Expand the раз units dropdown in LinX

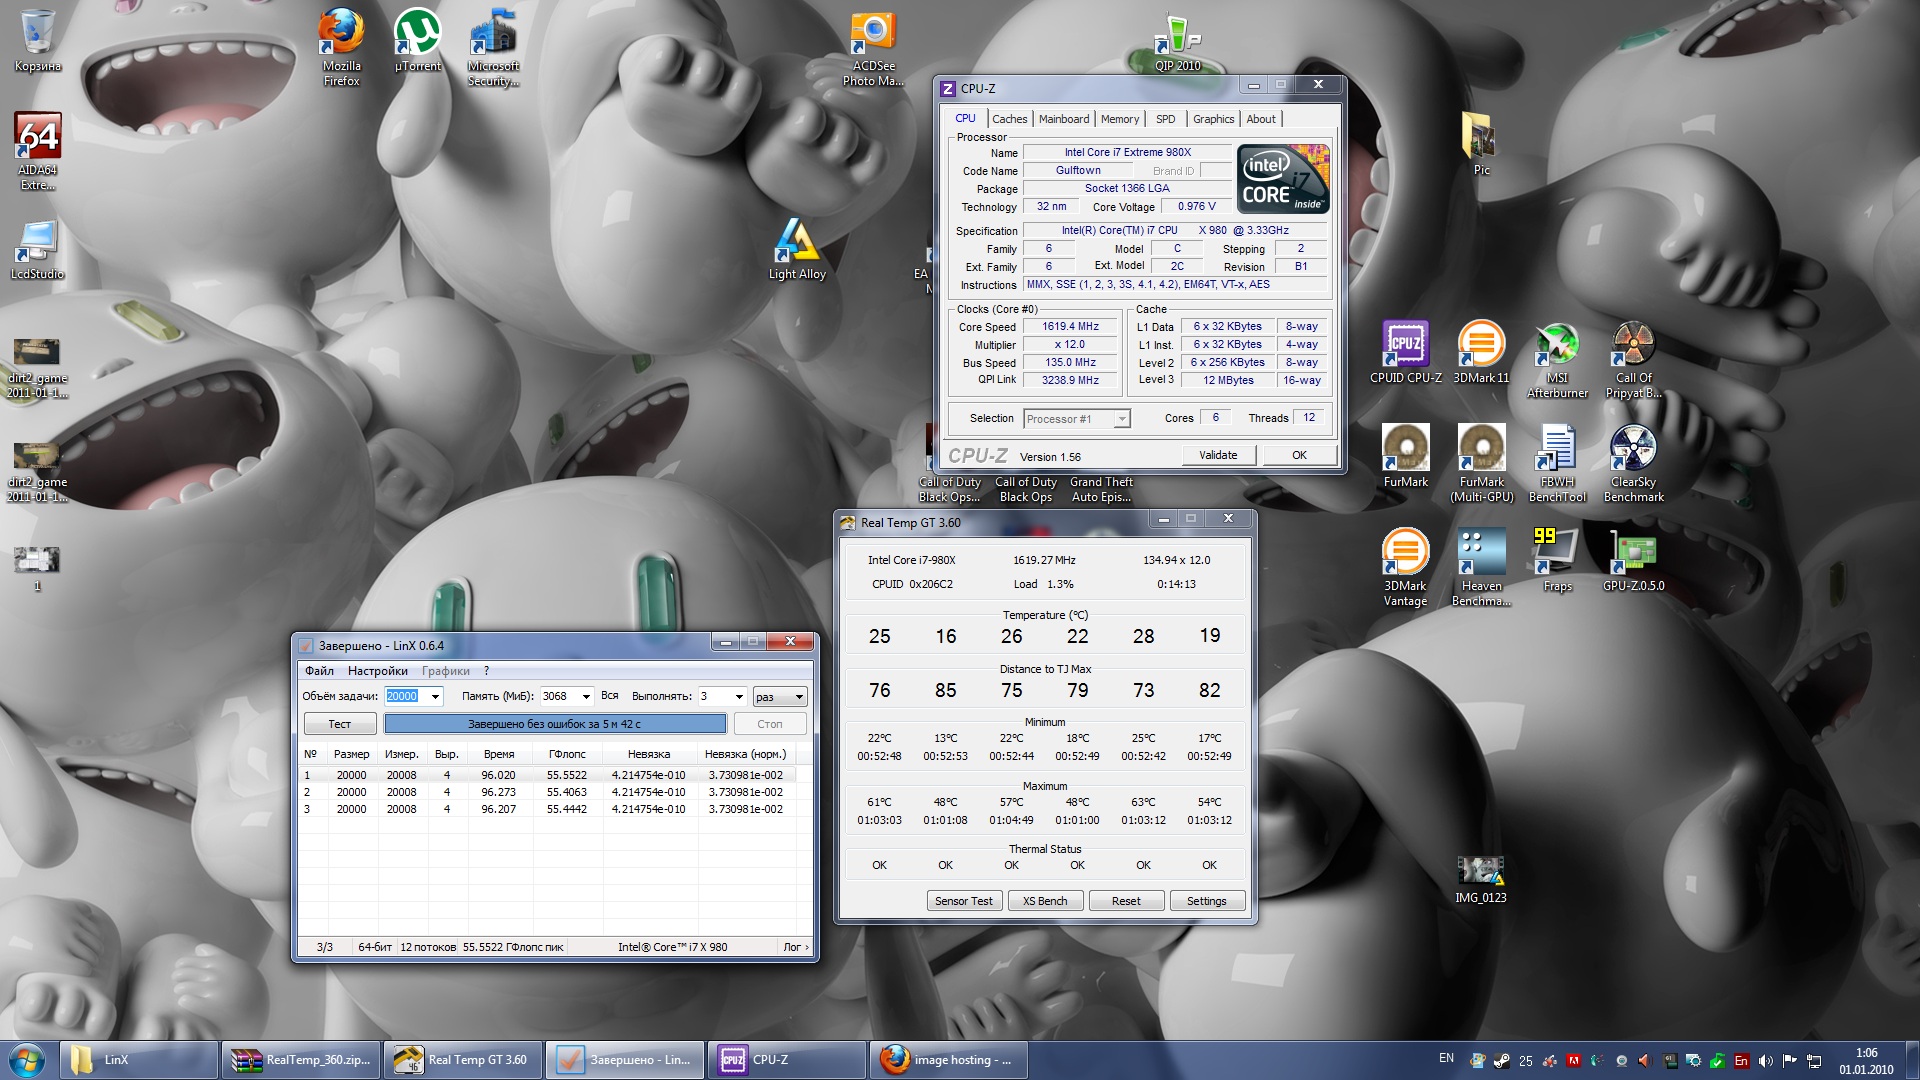pos(799,697)
